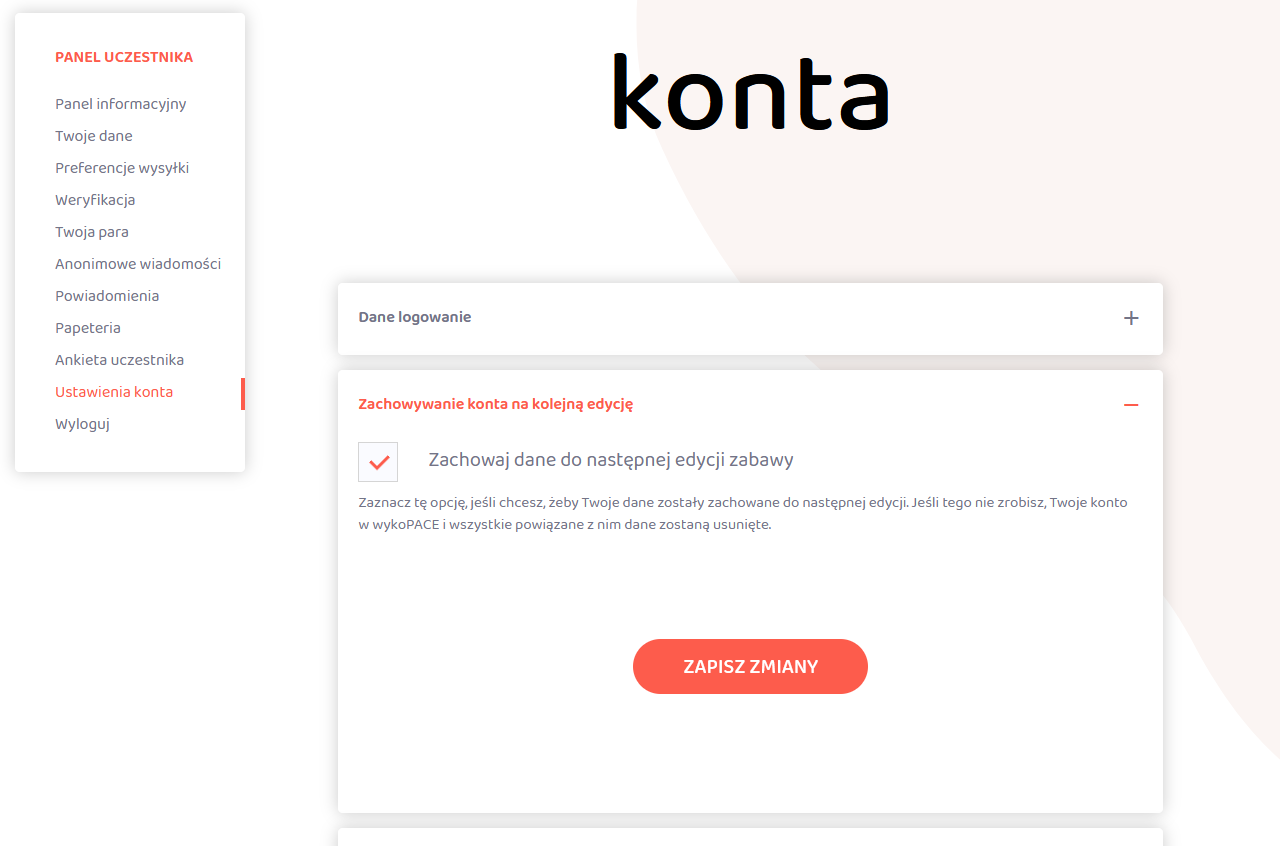This screenshot has height=846, width=1280.
Task: Click Zachowywanie konta na kolejną edycję header
Action: tap(495, 404)
